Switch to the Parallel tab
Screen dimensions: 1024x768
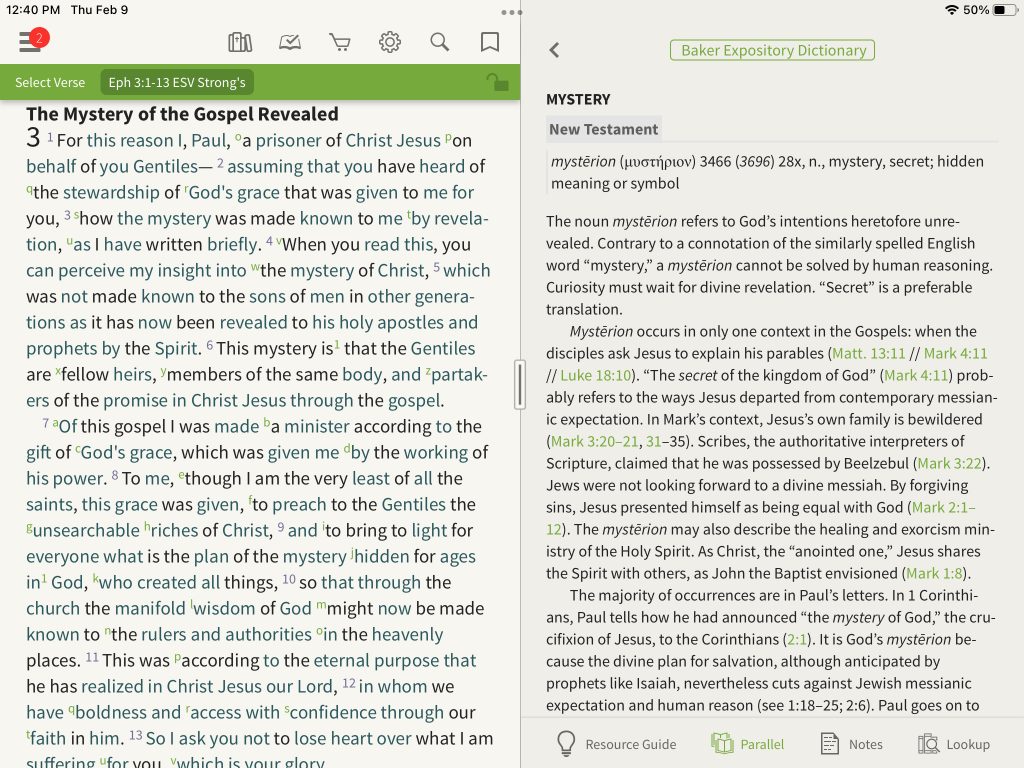[747, 744]
